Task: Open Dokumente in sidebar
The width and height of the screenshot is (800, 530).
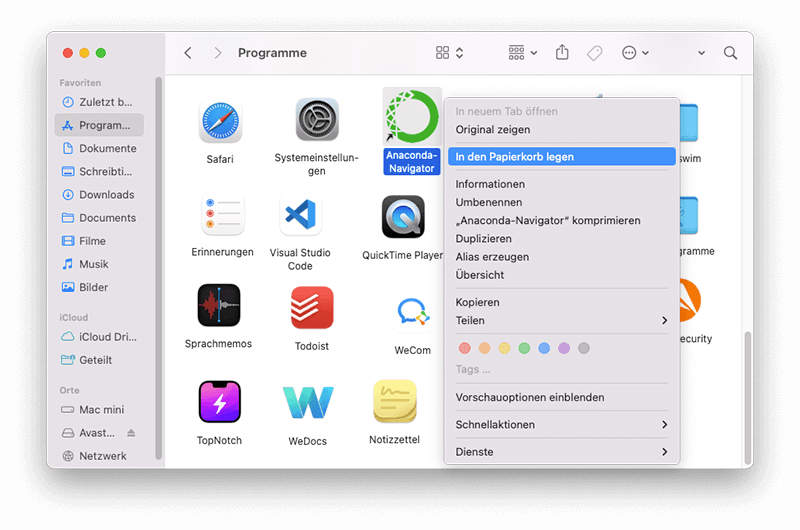Action: point(99,148)
